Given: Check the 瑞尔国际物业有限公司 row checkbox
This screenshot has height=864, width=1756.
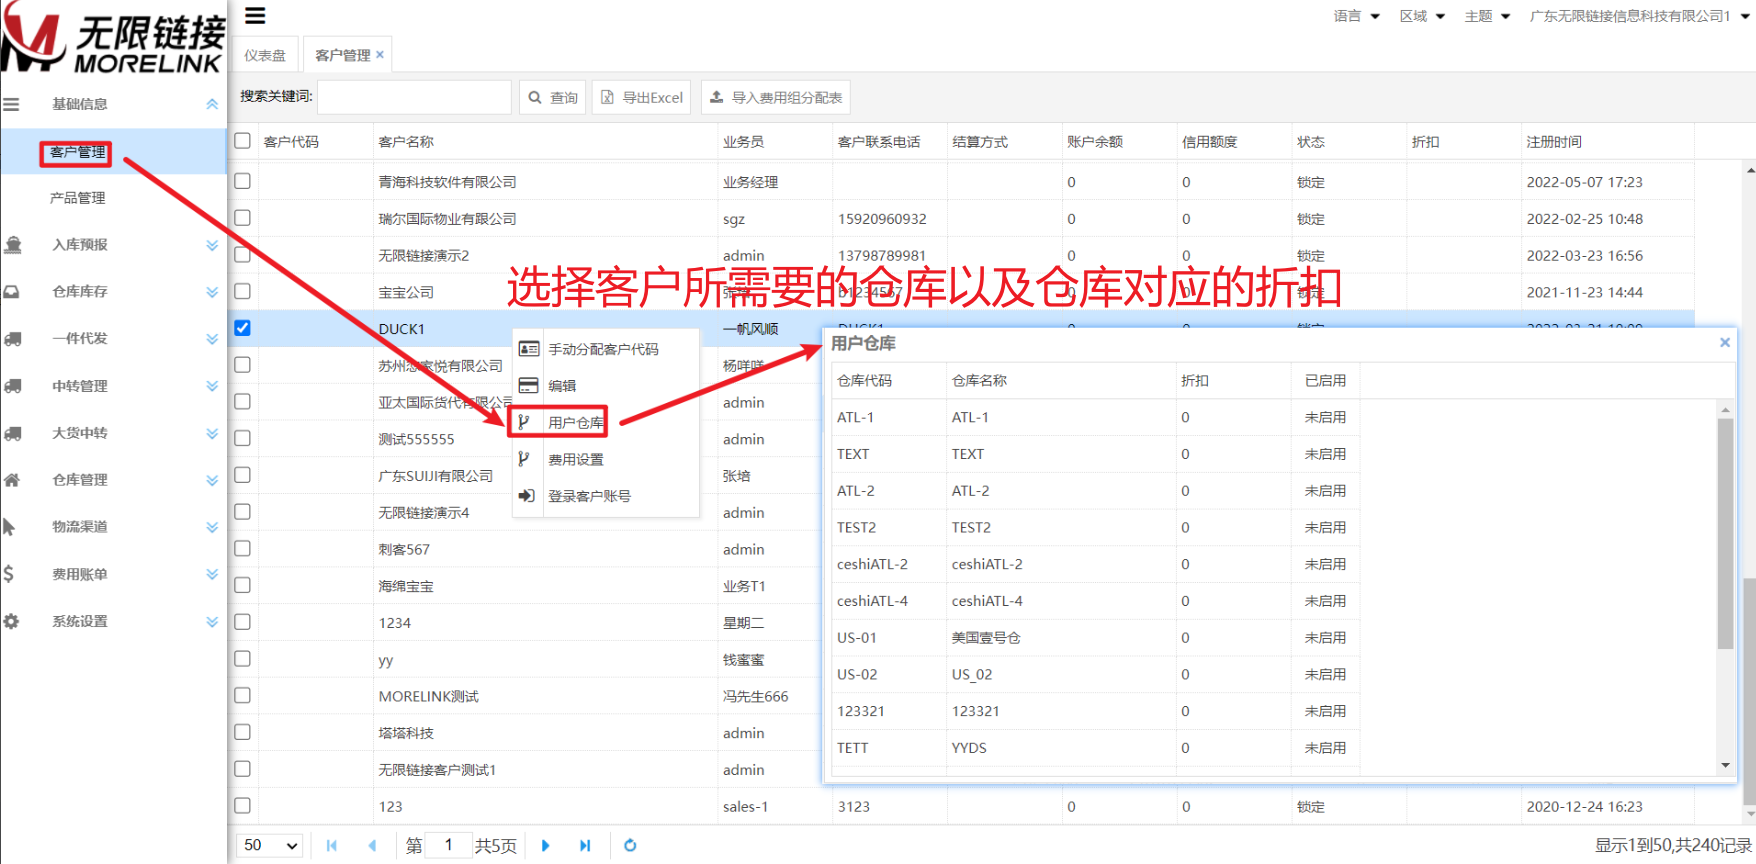Looking at the screenshot, I should (242, 218).
